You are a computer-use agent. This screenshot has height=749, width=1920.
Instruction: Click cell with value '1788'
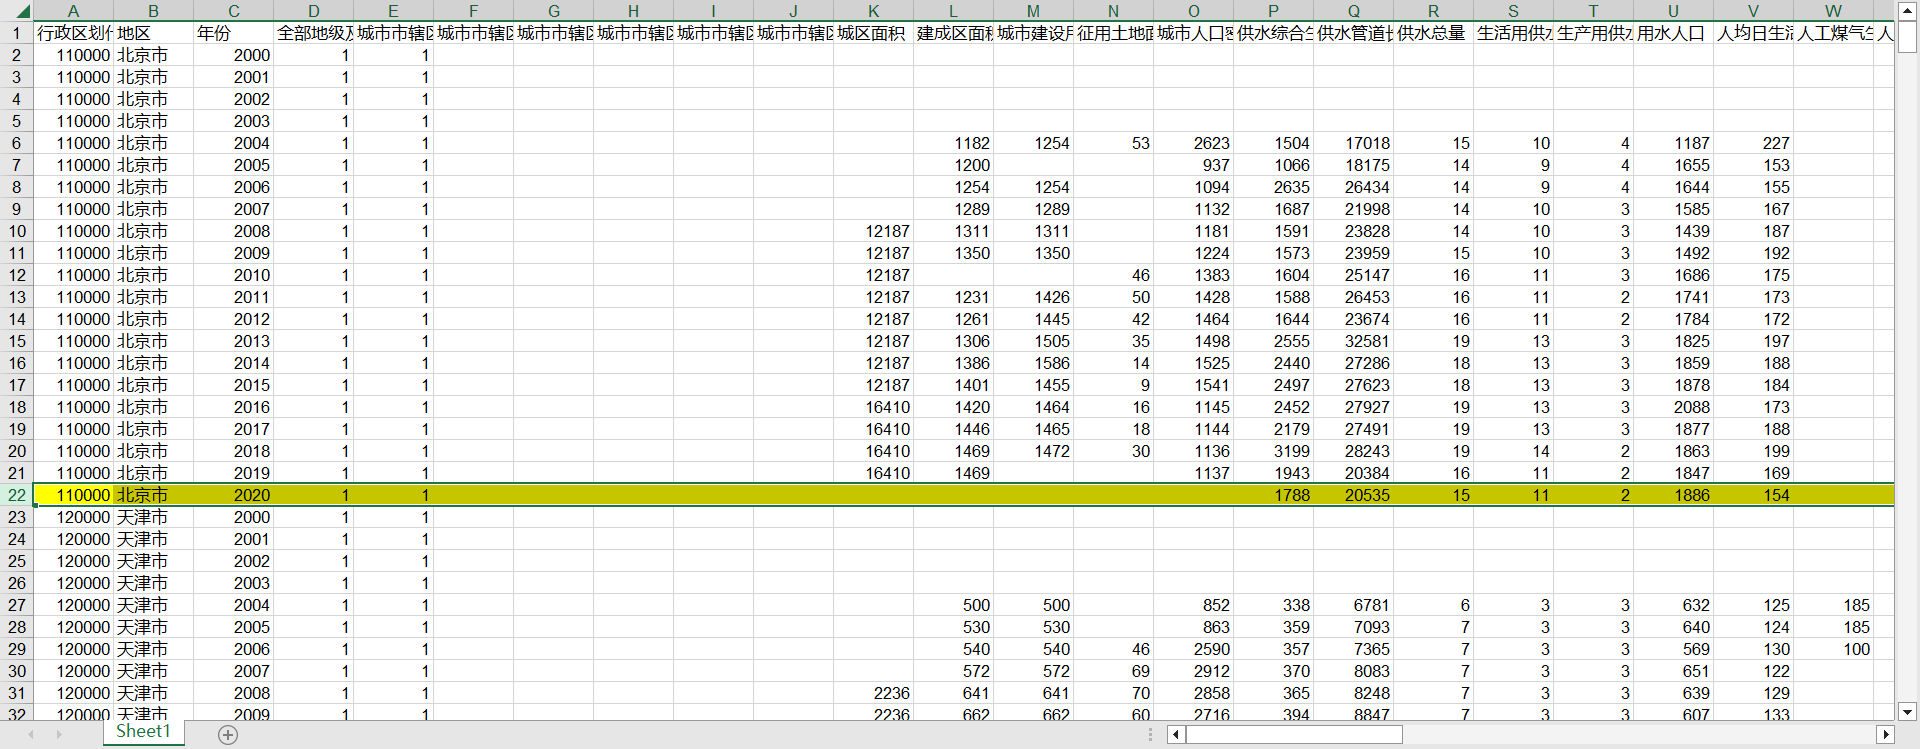click(1273, 495)
